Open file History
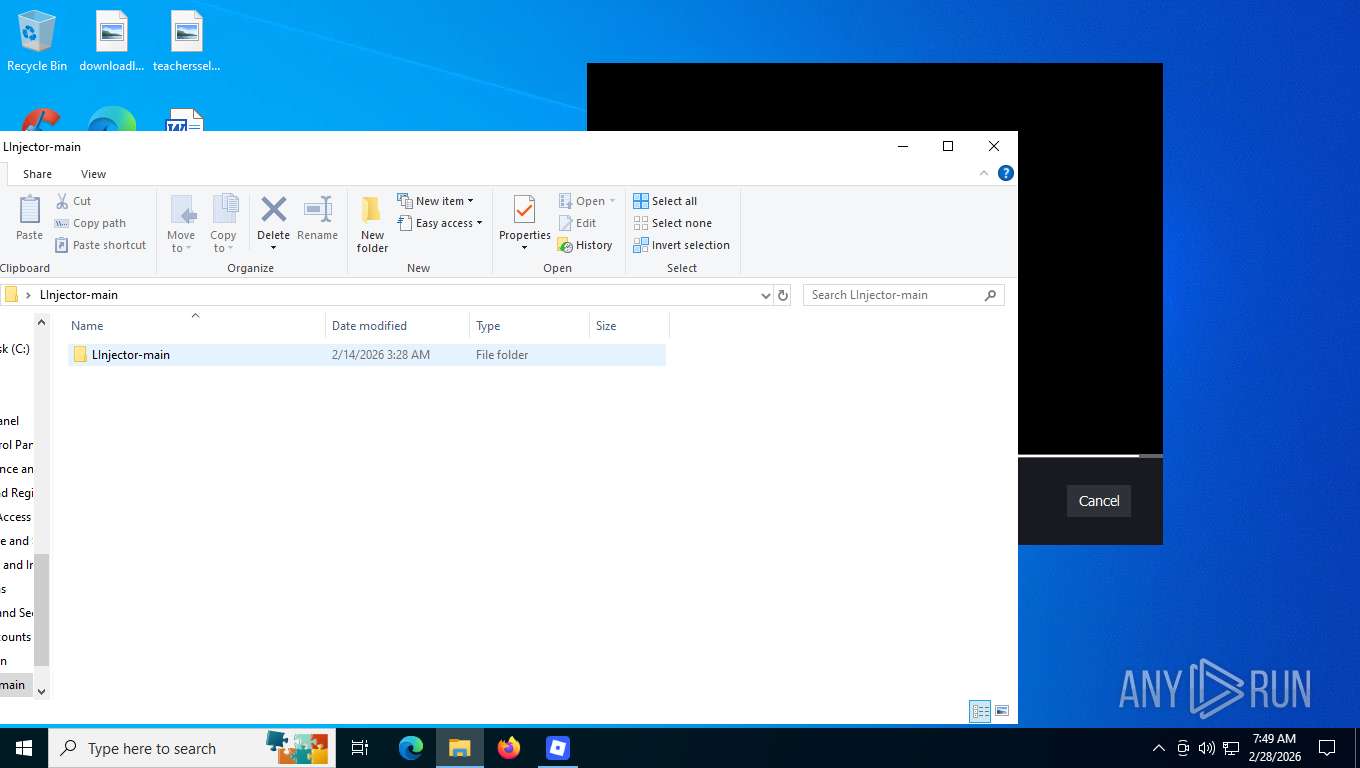The image size is (1360, 768). (x=585, y=245)
